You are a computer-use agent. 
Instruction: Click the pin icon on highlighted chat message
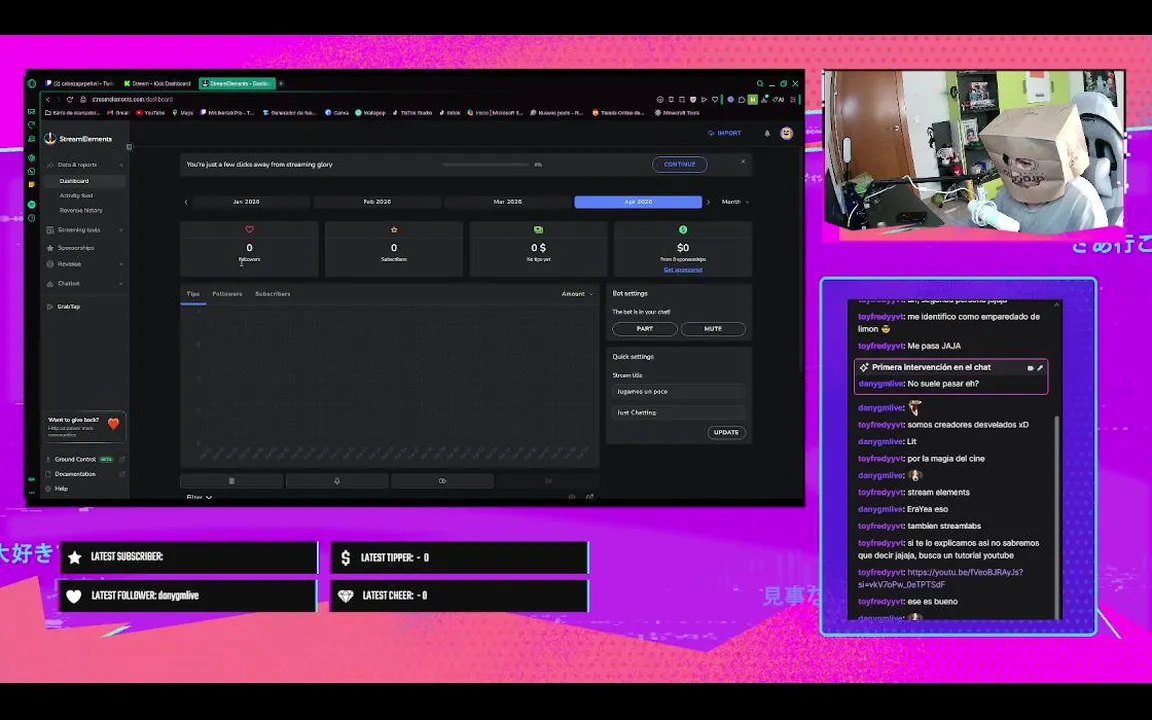pyautogui.click(x=1040, y=368)
